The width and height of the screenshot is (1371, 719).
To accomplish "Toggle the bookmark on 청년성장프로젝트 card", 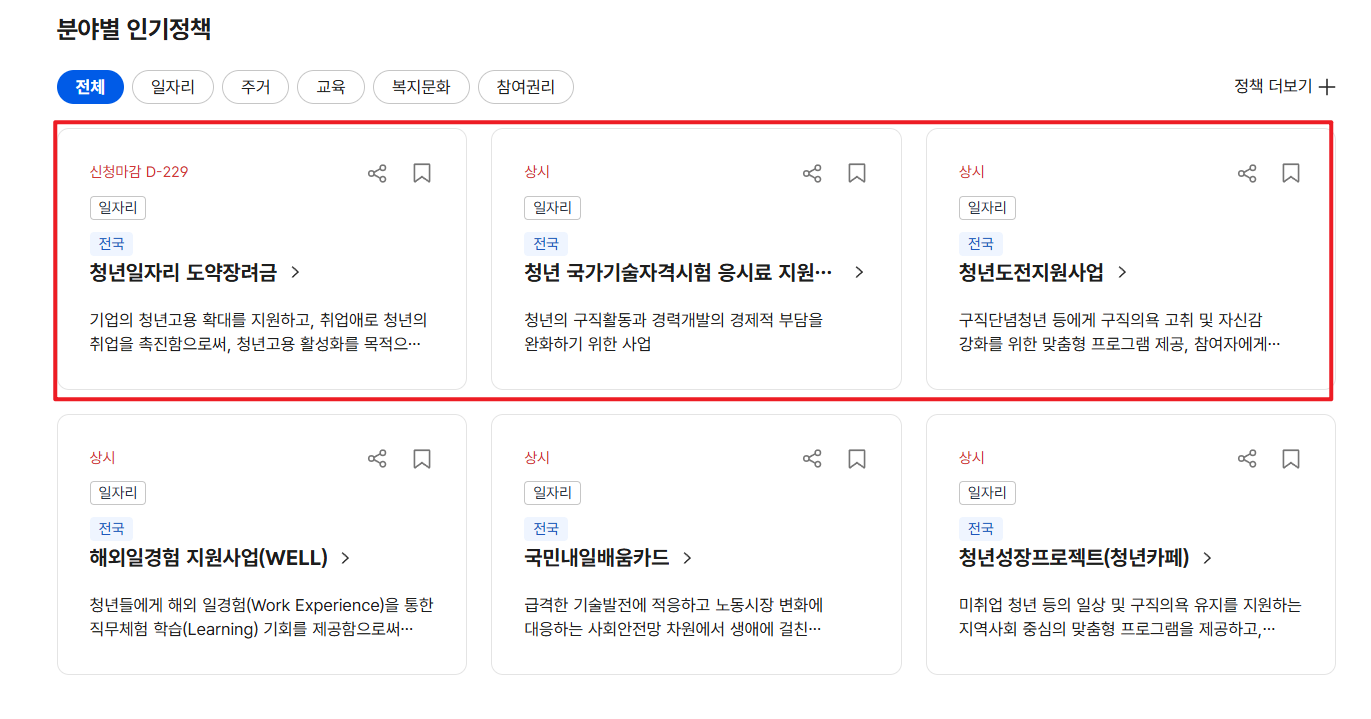I will coord(1290,457).
